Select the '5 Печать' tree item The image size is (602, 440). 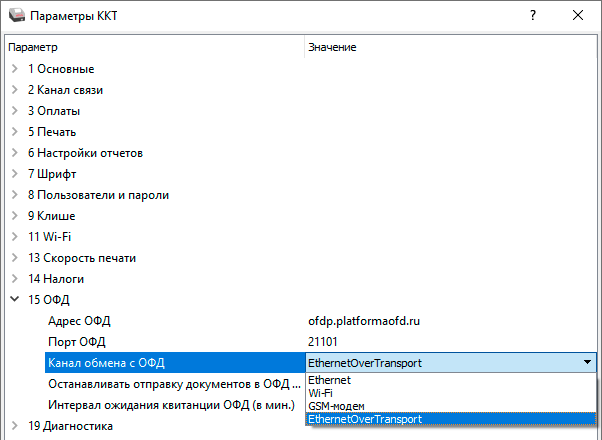(52, 132)
